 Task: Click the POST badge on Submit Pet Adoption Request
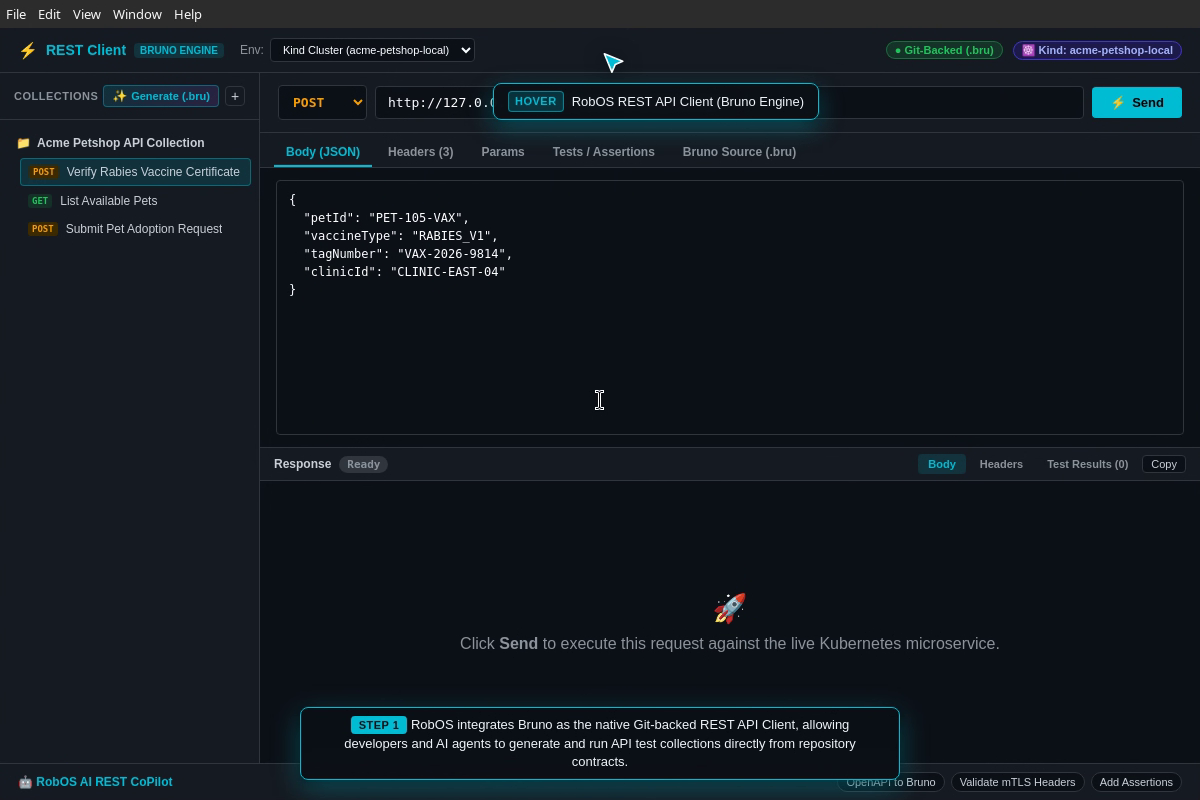[43, 229]
